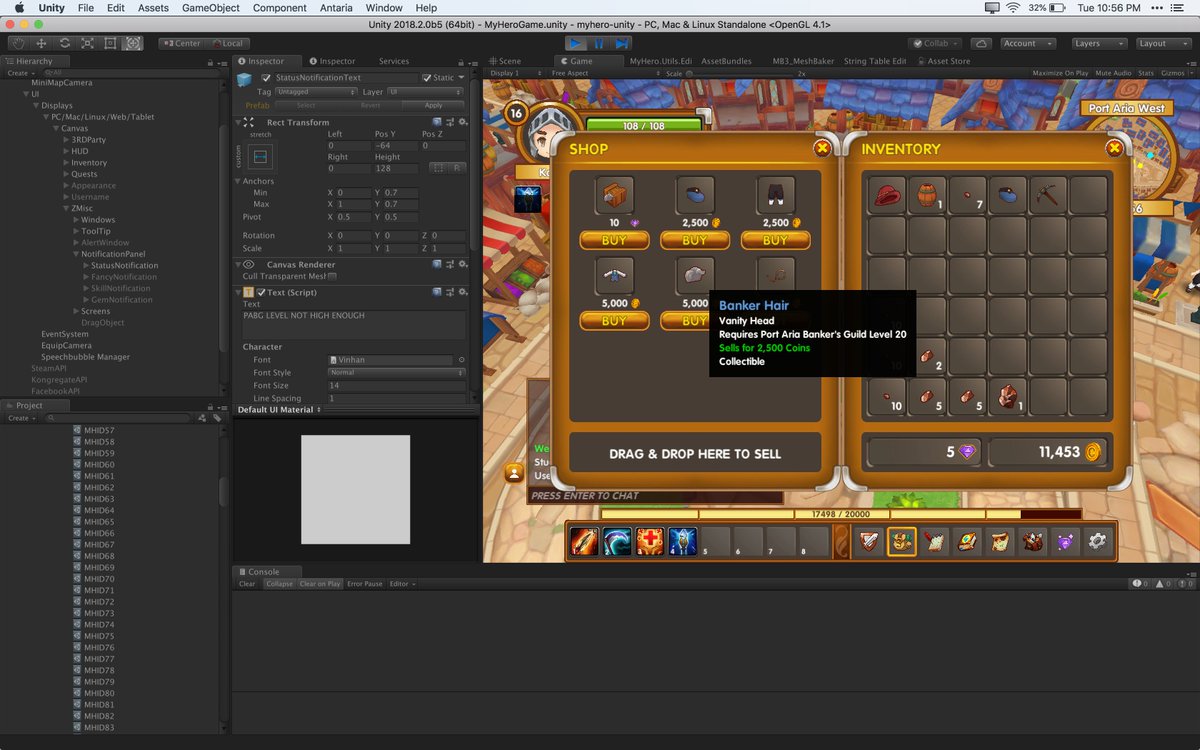Image resolution: width=1200 pixels, height=750 pixels.
Task: Toggle Collapse in the Console
Action: click(279, 584)
